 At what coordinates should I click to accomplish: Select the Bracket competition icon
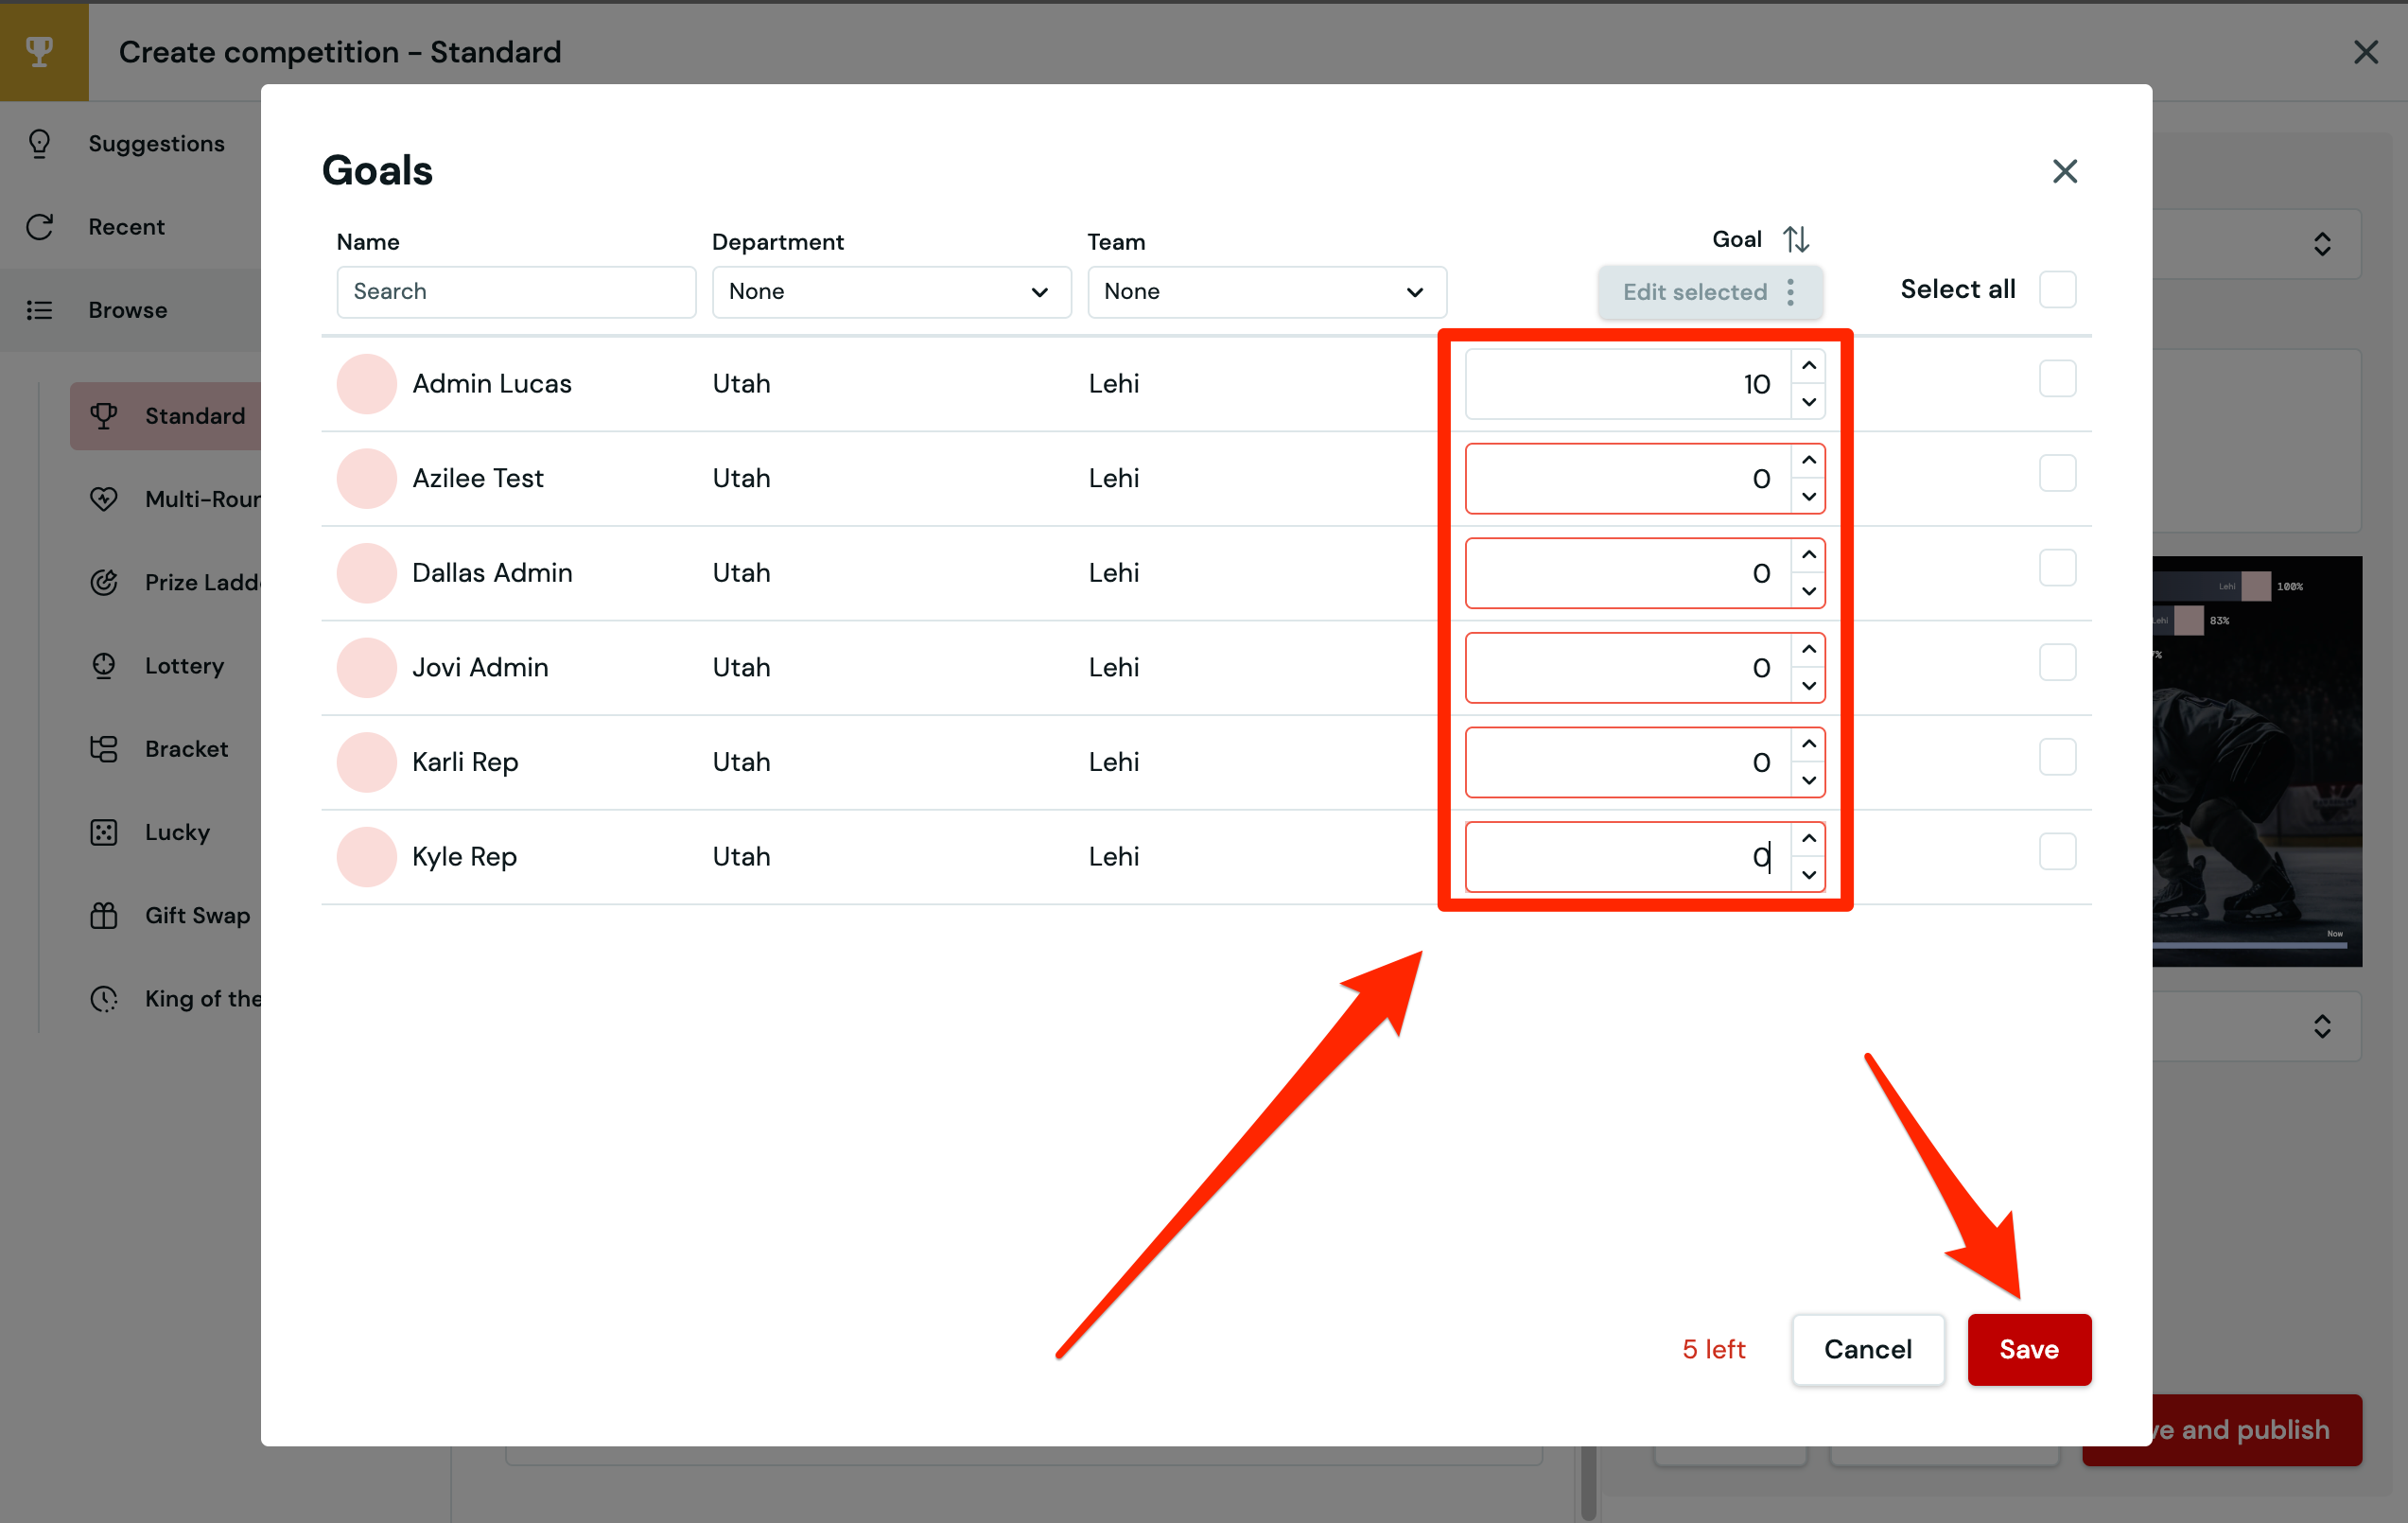pos(104,748)
